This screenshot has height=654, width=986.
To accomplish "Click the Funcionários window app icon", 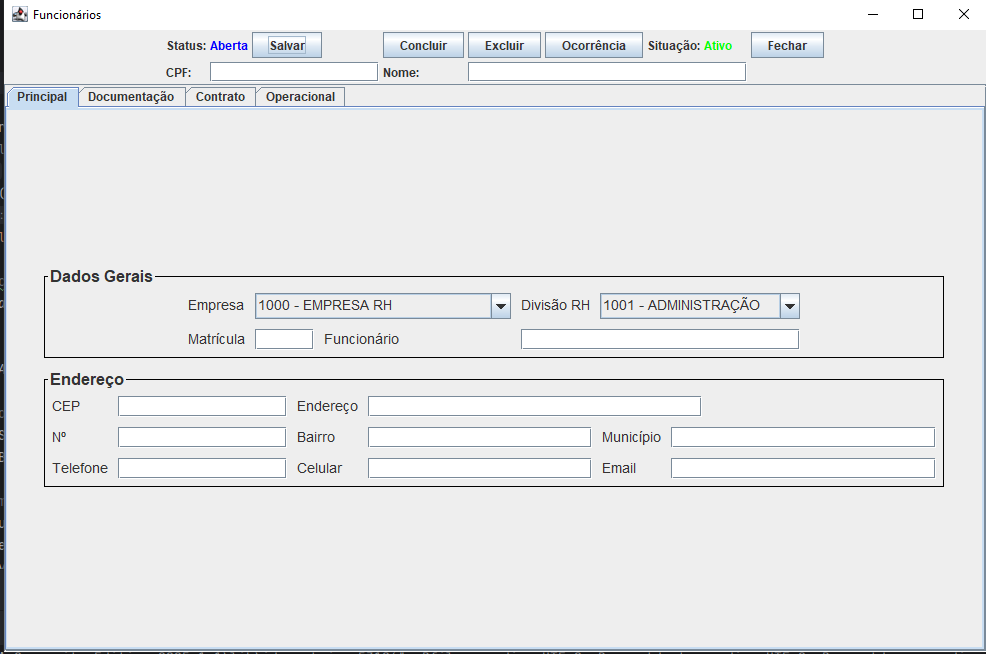I will point(20,14).
